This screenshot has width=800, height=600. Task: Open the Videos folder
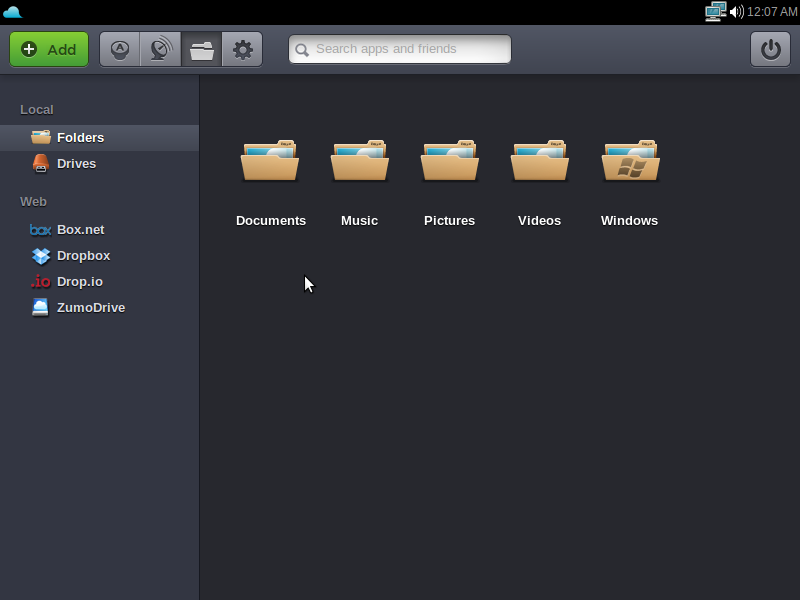tap(540, 163)
